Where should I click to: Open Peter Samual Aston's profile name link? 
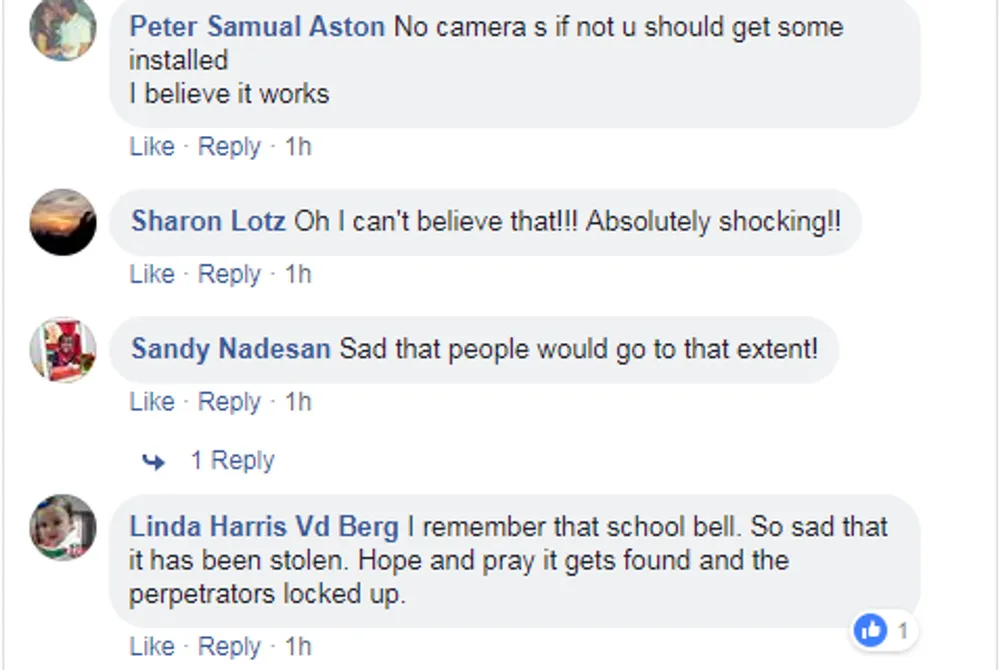257,27
